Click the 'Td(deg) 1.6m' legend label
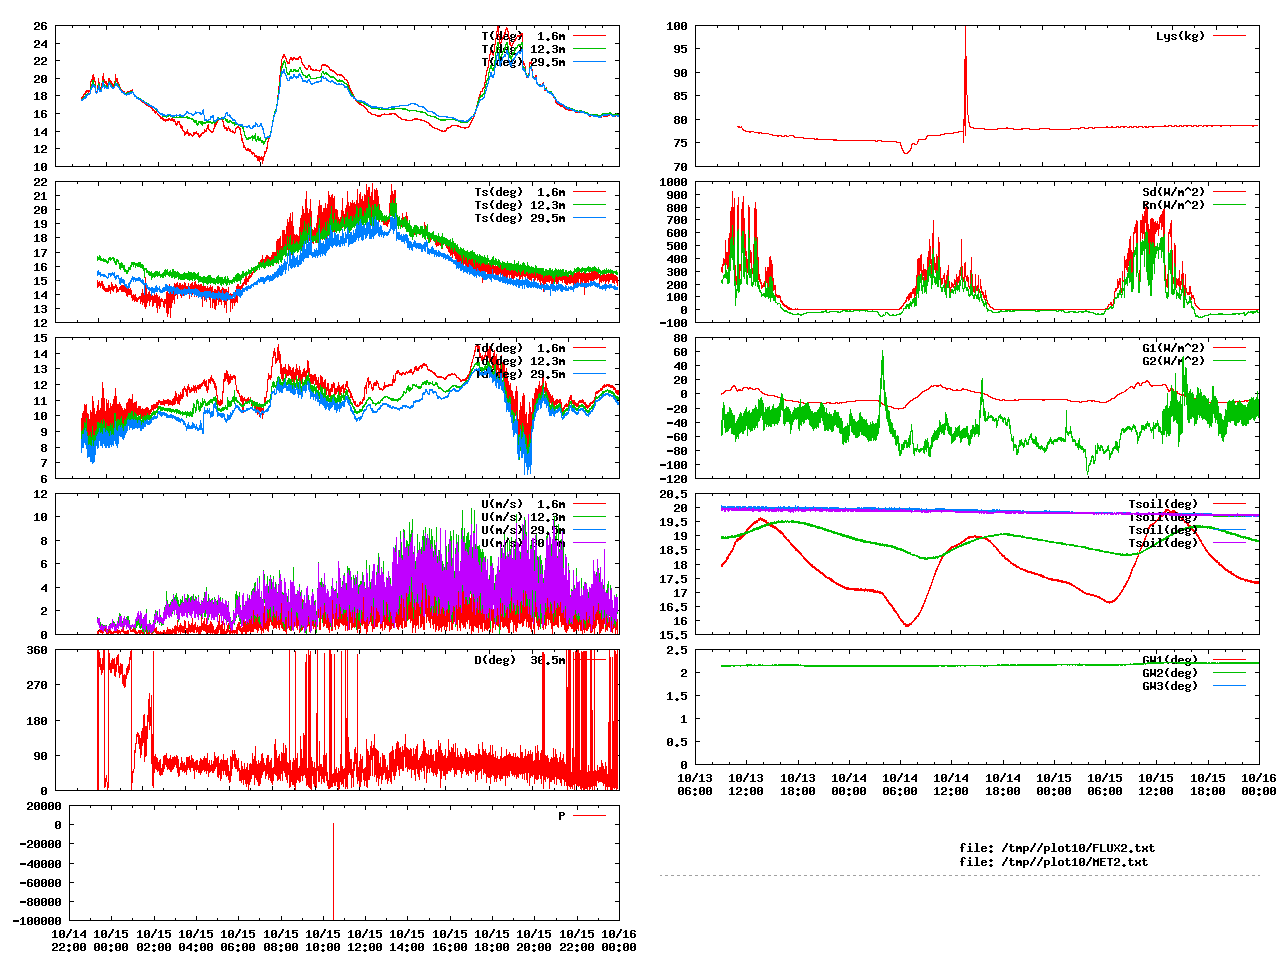 coord(520,348)
